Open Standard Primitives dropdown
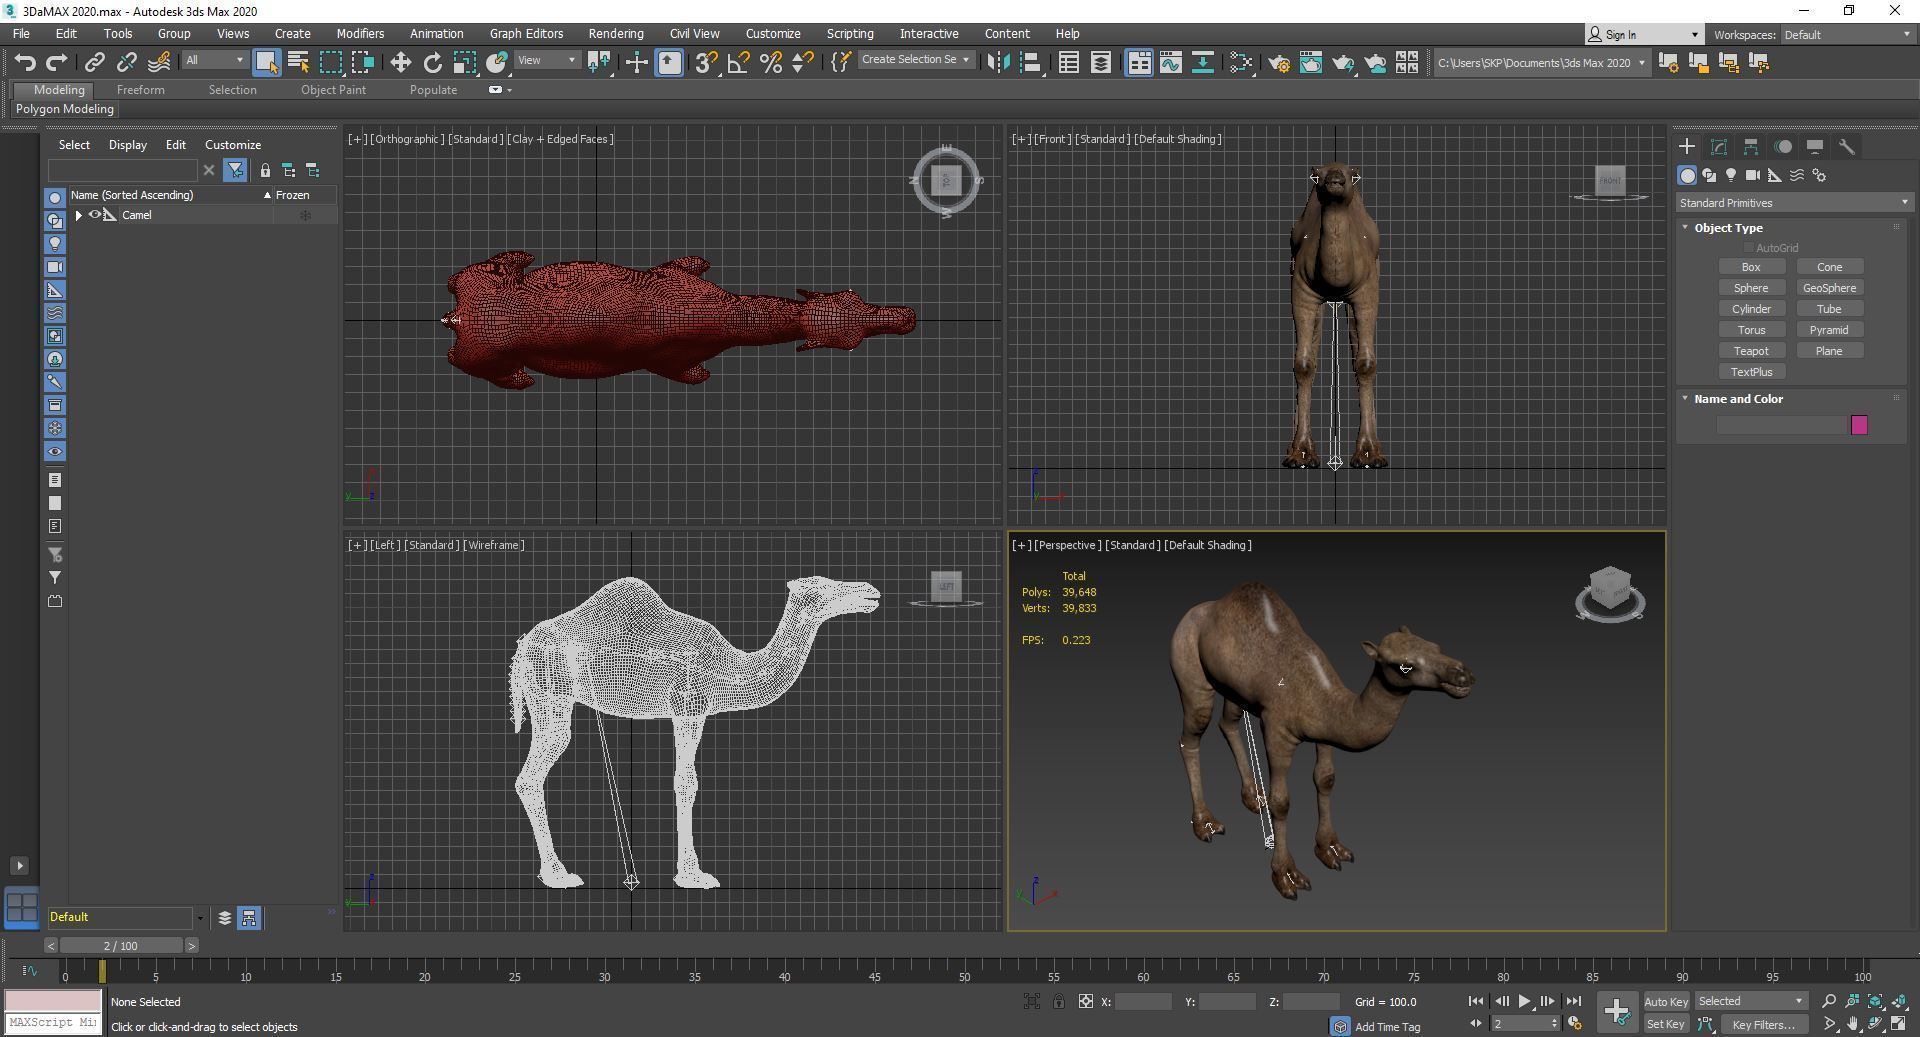The image size is (1920, 1037). click(1793, 203)
